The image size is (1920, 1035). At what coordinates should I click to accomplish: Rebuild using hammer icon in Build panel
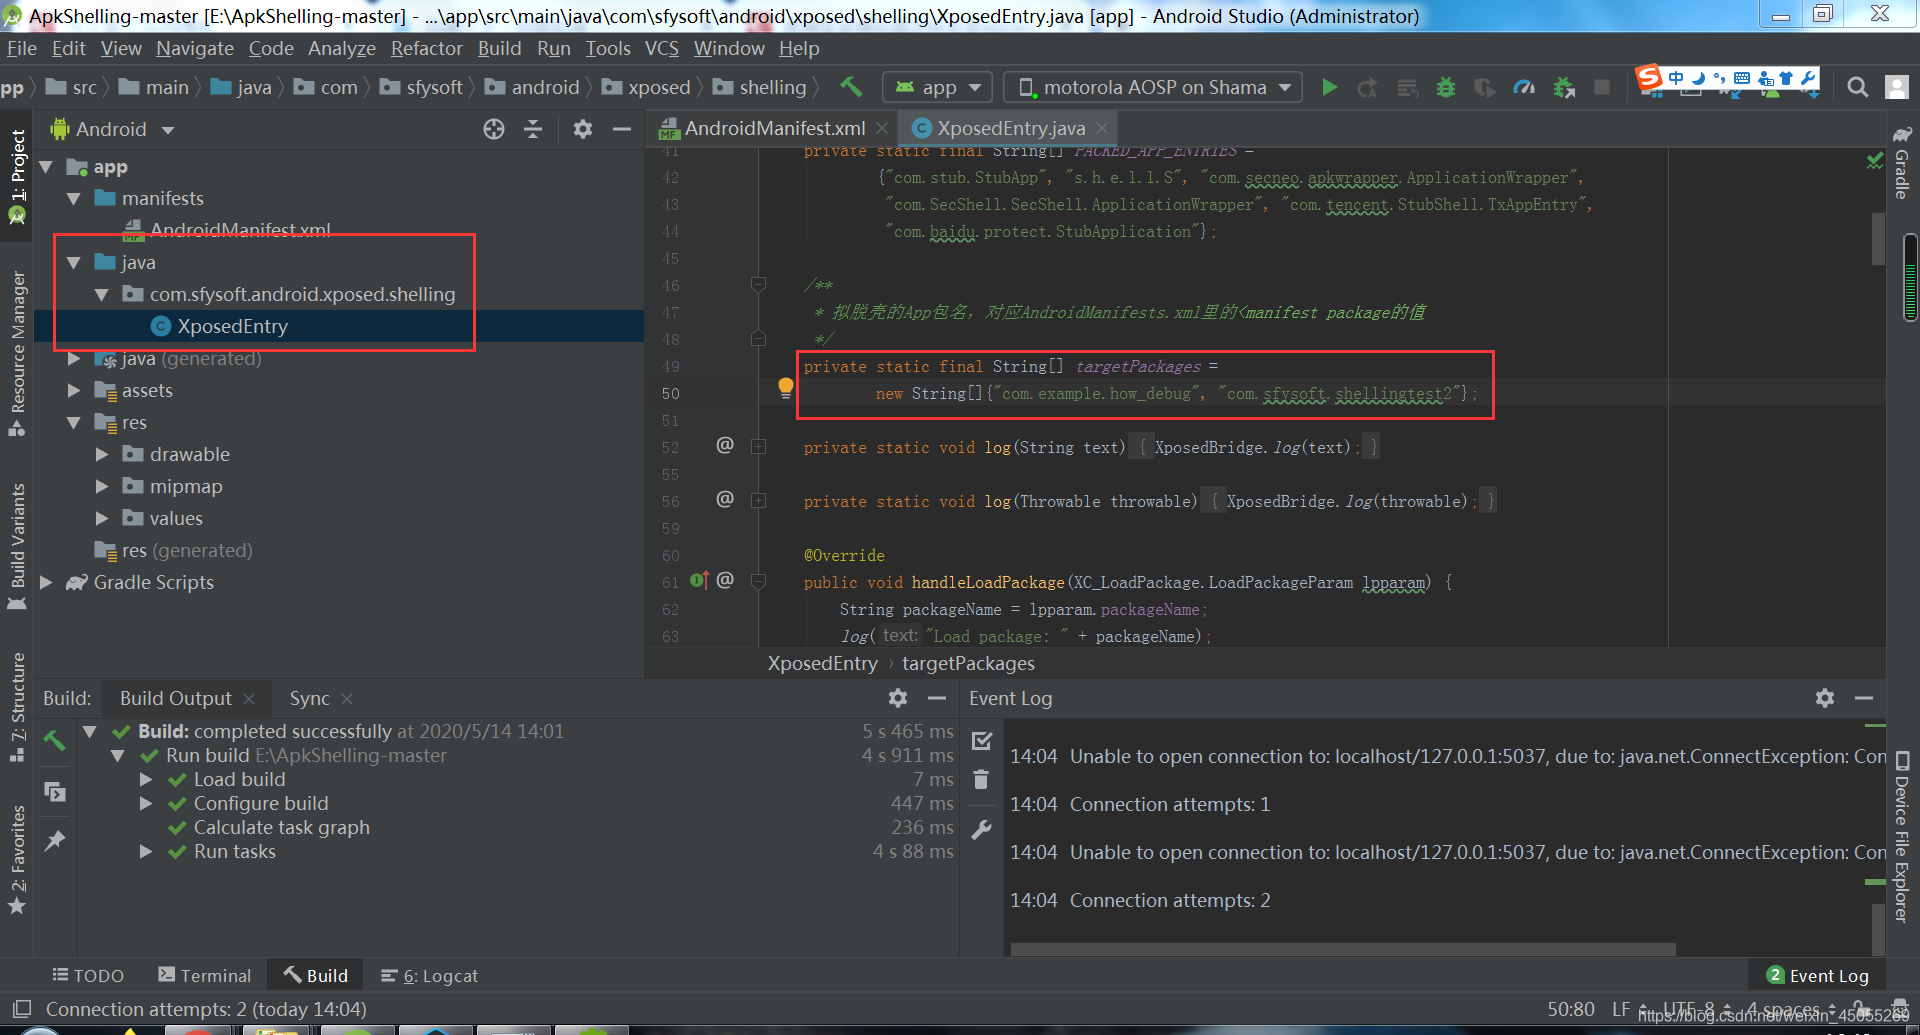[55, 741]
